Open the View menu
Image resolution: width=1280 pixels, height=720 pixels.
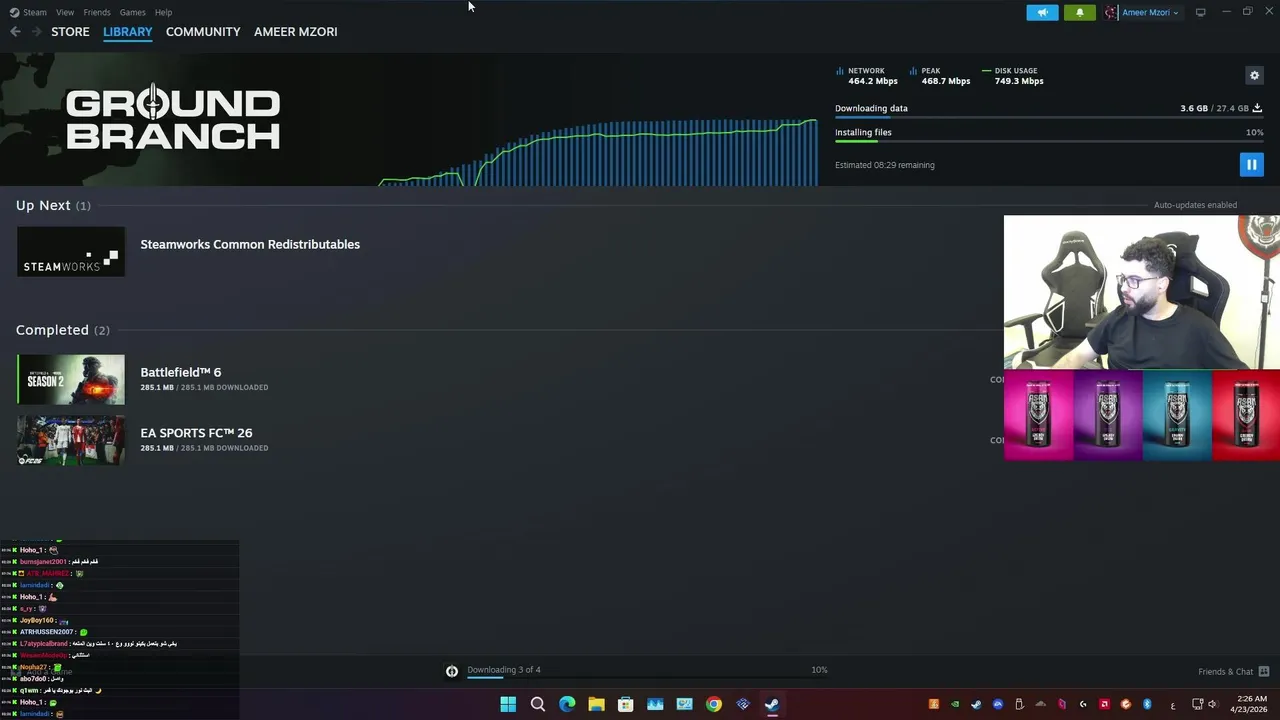[x=65, y=12]
